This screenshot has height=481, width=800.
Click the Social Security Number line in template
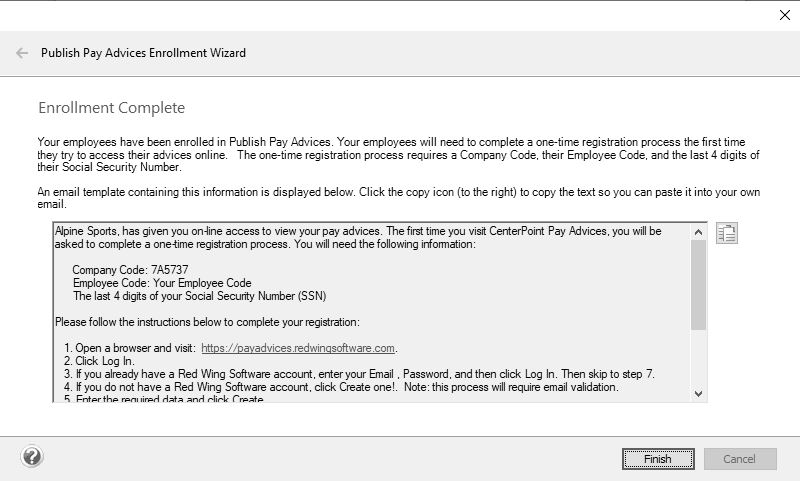pos(199,296)
